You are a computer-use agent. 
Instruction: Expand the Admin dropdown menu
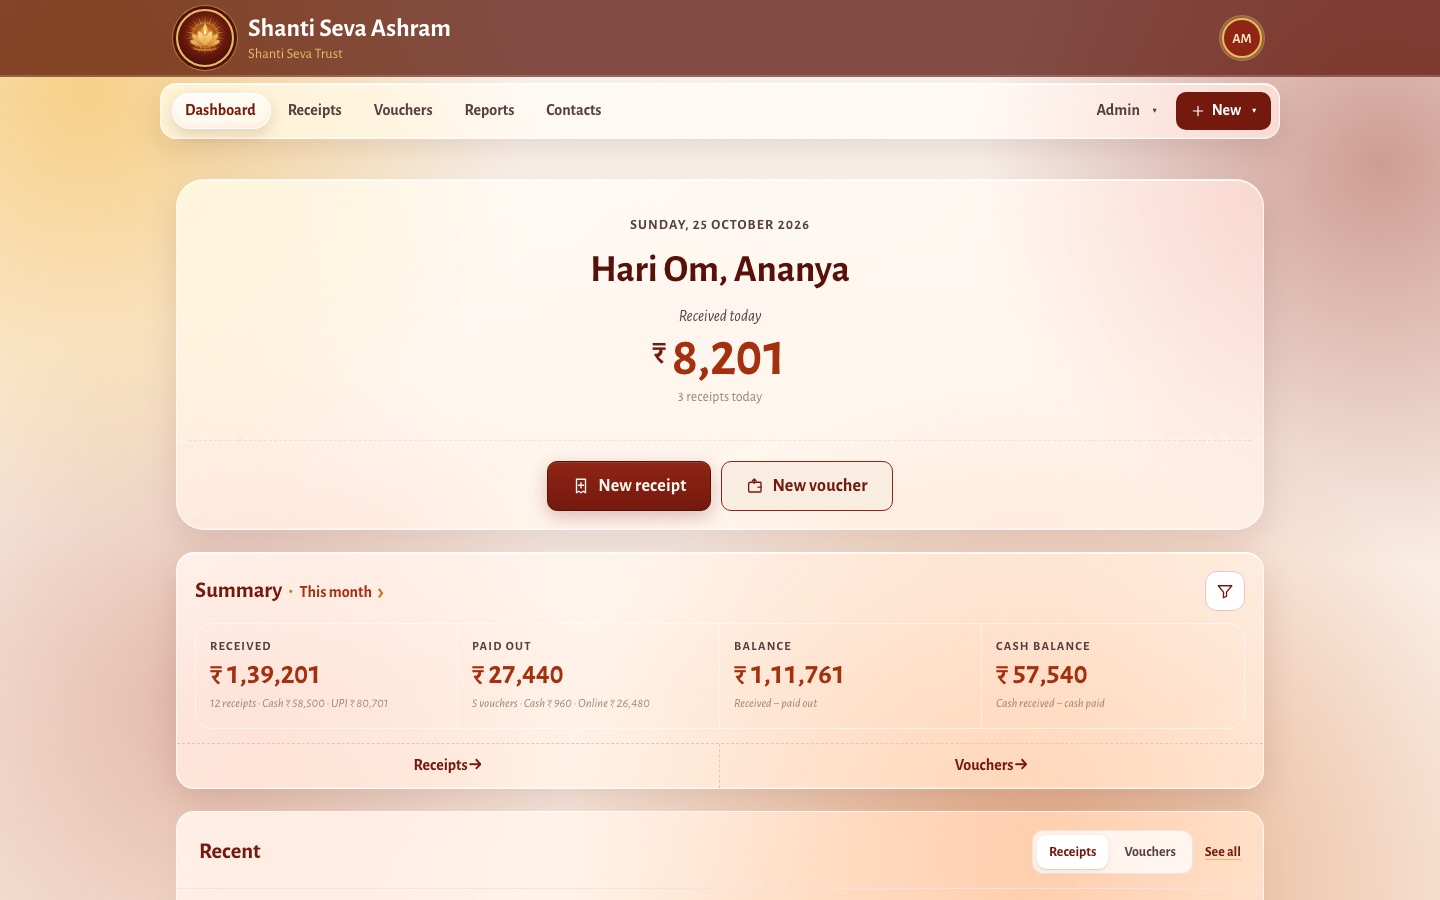(1127, 110)
